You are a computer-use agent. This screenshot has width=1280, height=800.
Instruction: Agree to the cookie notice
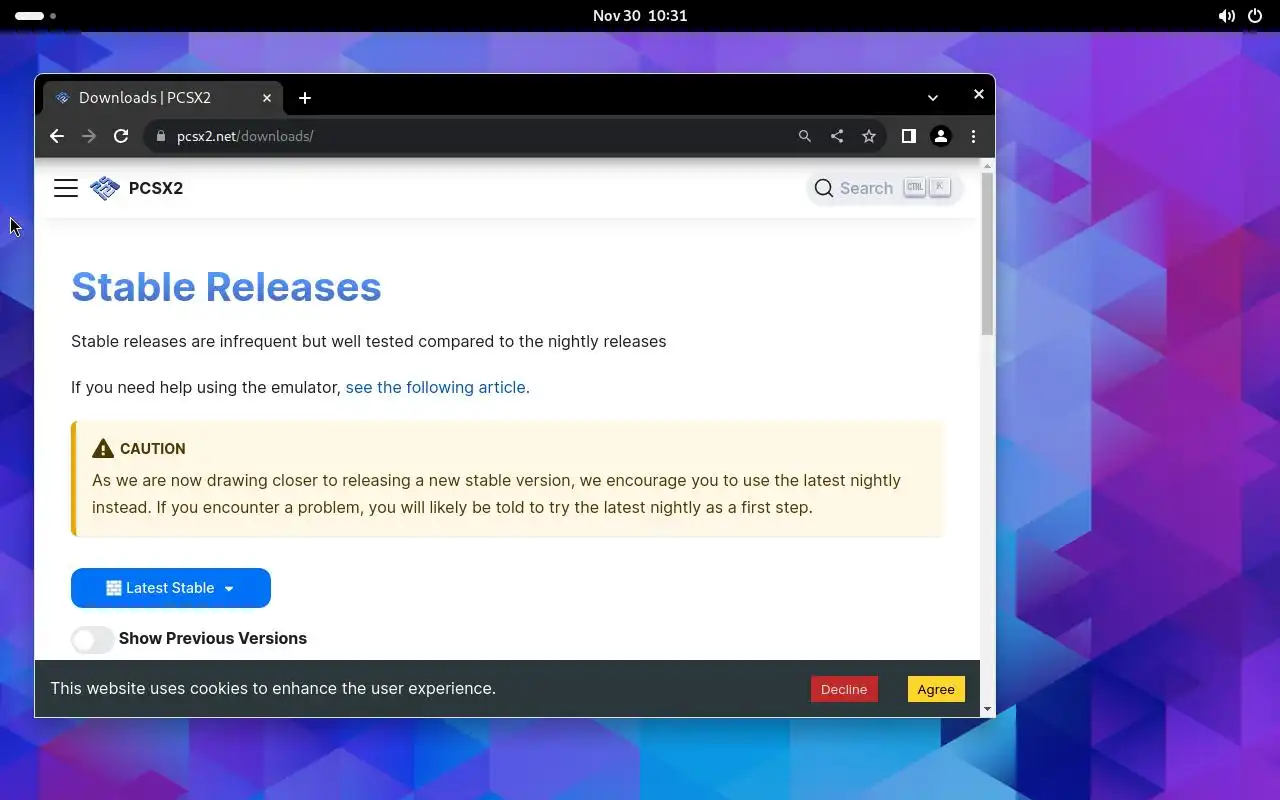pyautogui.click(x=936, y=689)
